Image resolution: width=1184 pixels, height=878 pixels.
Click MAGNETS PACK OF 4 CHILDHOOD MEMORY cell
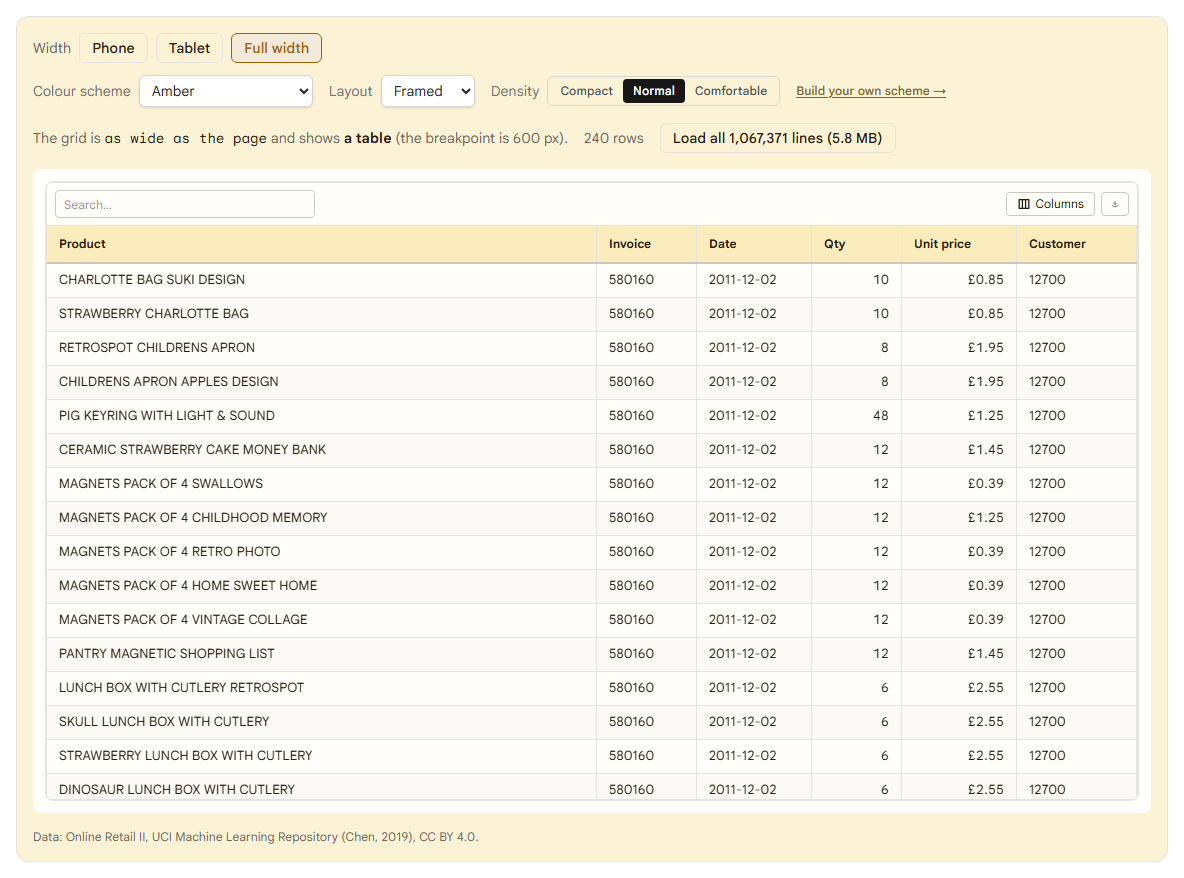tap(322, 518)
